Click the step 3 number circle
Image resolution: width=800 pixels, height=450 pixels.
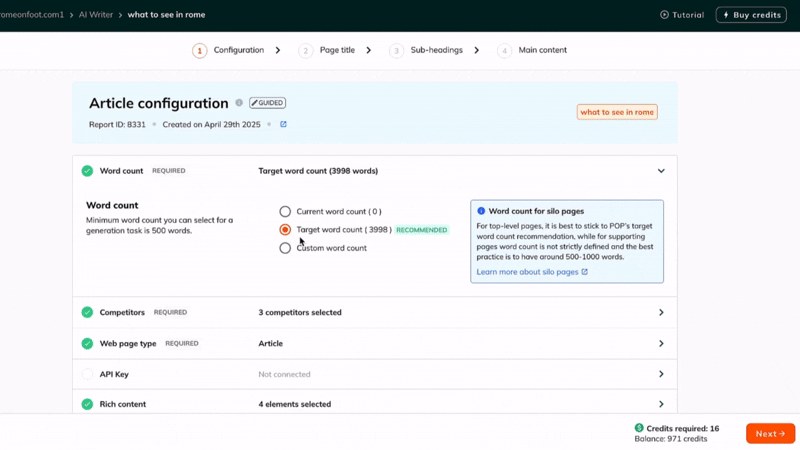point(396,51)
